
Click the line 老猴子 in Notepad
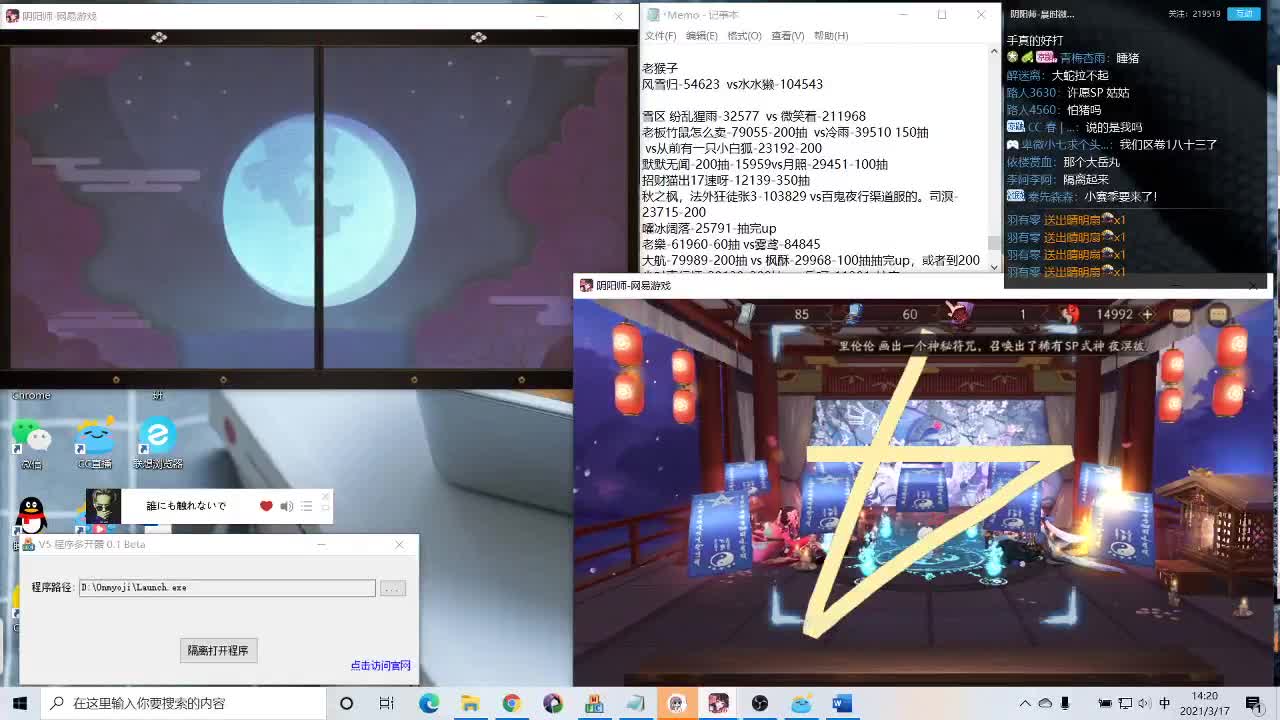tap(660, 68)
